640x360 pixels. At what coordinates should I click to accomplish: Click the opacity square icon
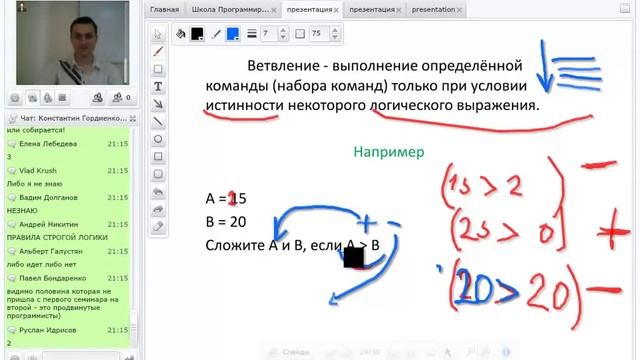tap(300, 34)
